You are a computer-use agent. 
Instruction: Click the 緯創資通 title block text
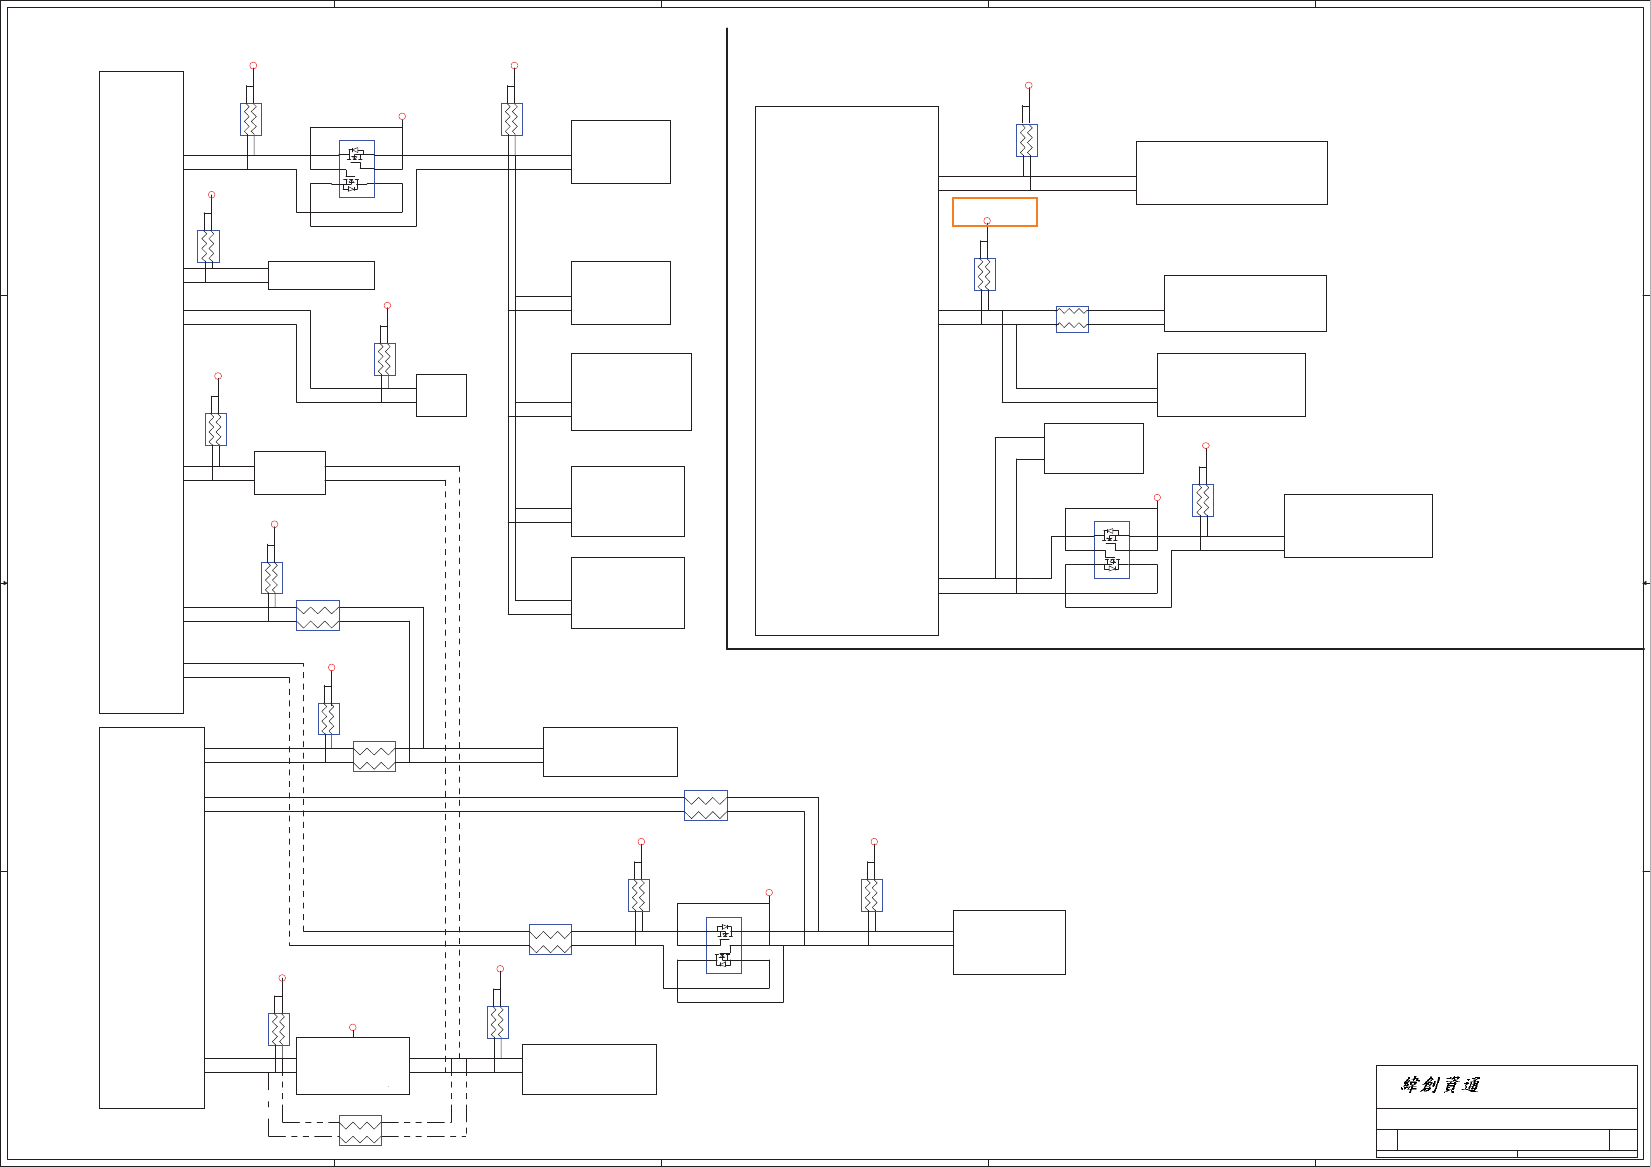[1440, 1085]
